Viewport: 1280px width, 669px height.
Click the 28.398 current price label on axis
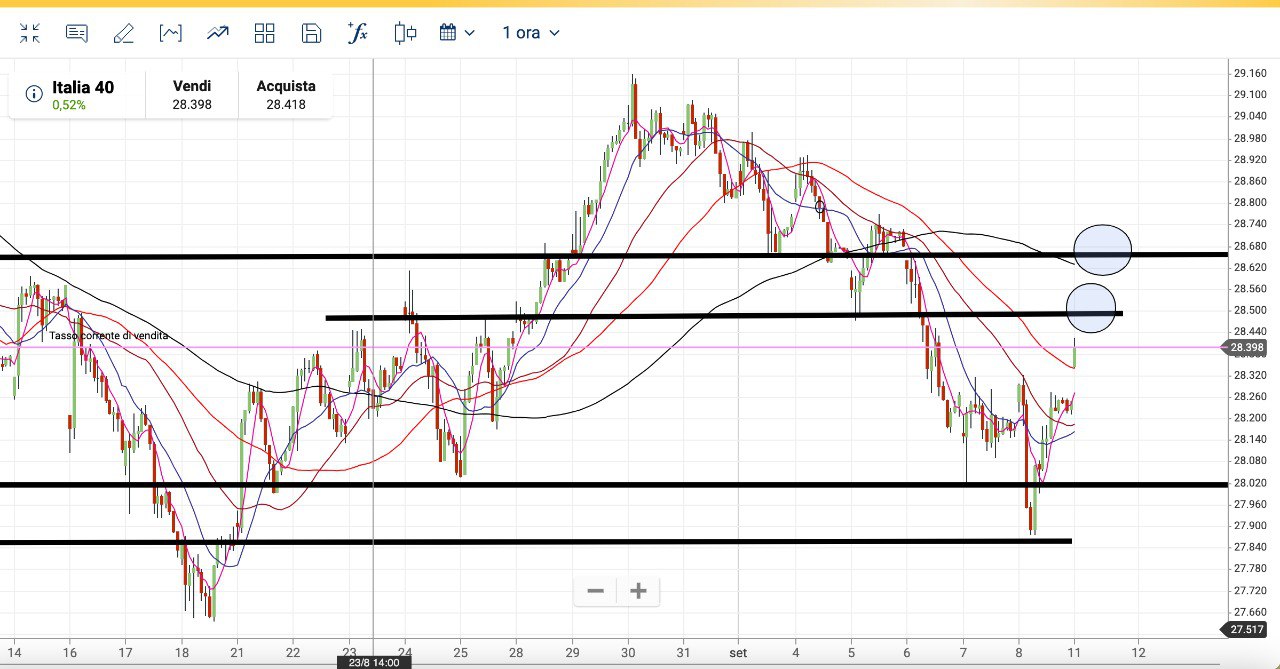point(1246,348)
